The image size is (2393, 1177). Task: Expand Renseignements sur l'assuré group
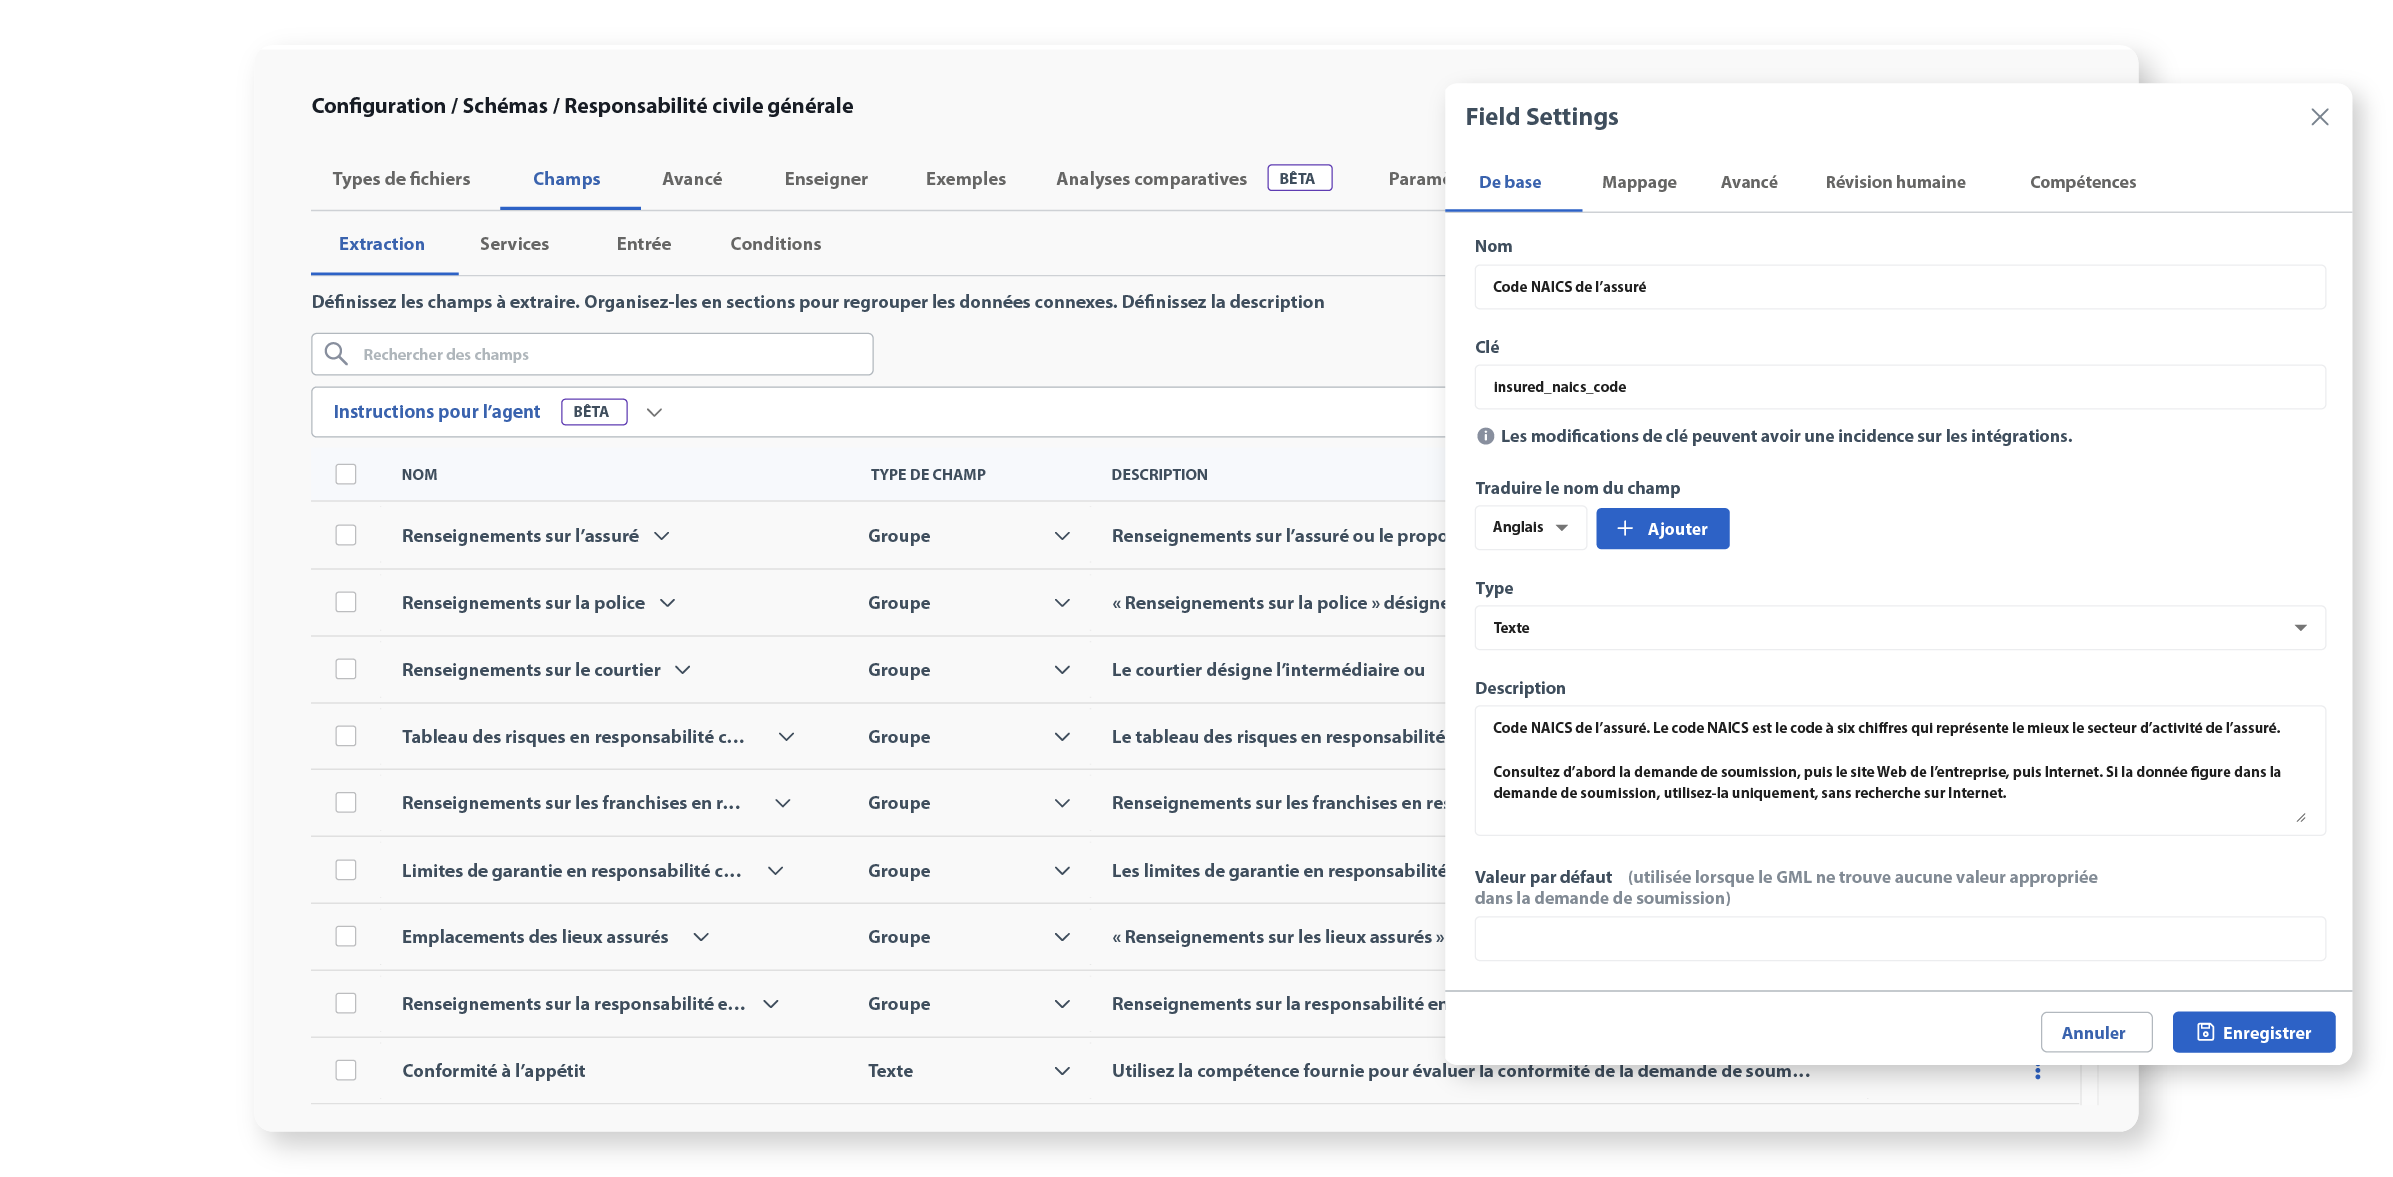tap(661, 536)
